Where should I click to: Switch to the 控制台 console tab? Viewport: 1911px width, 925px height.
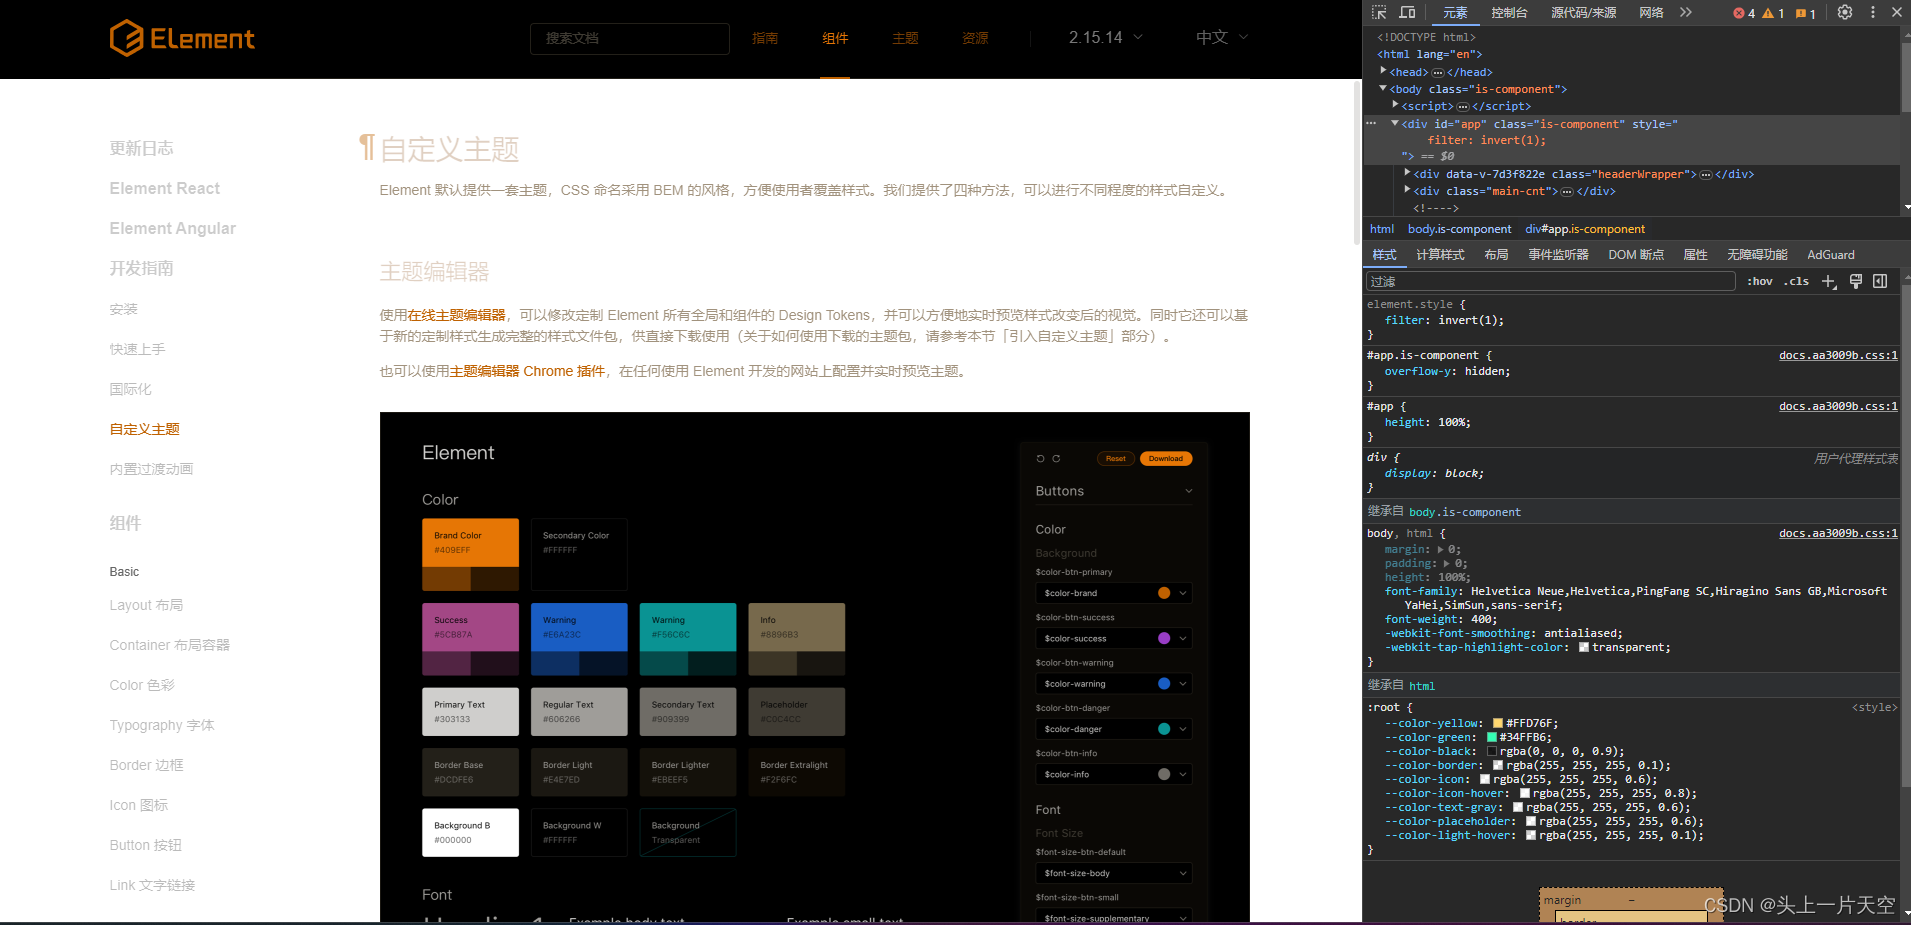tap(1509, 13)
